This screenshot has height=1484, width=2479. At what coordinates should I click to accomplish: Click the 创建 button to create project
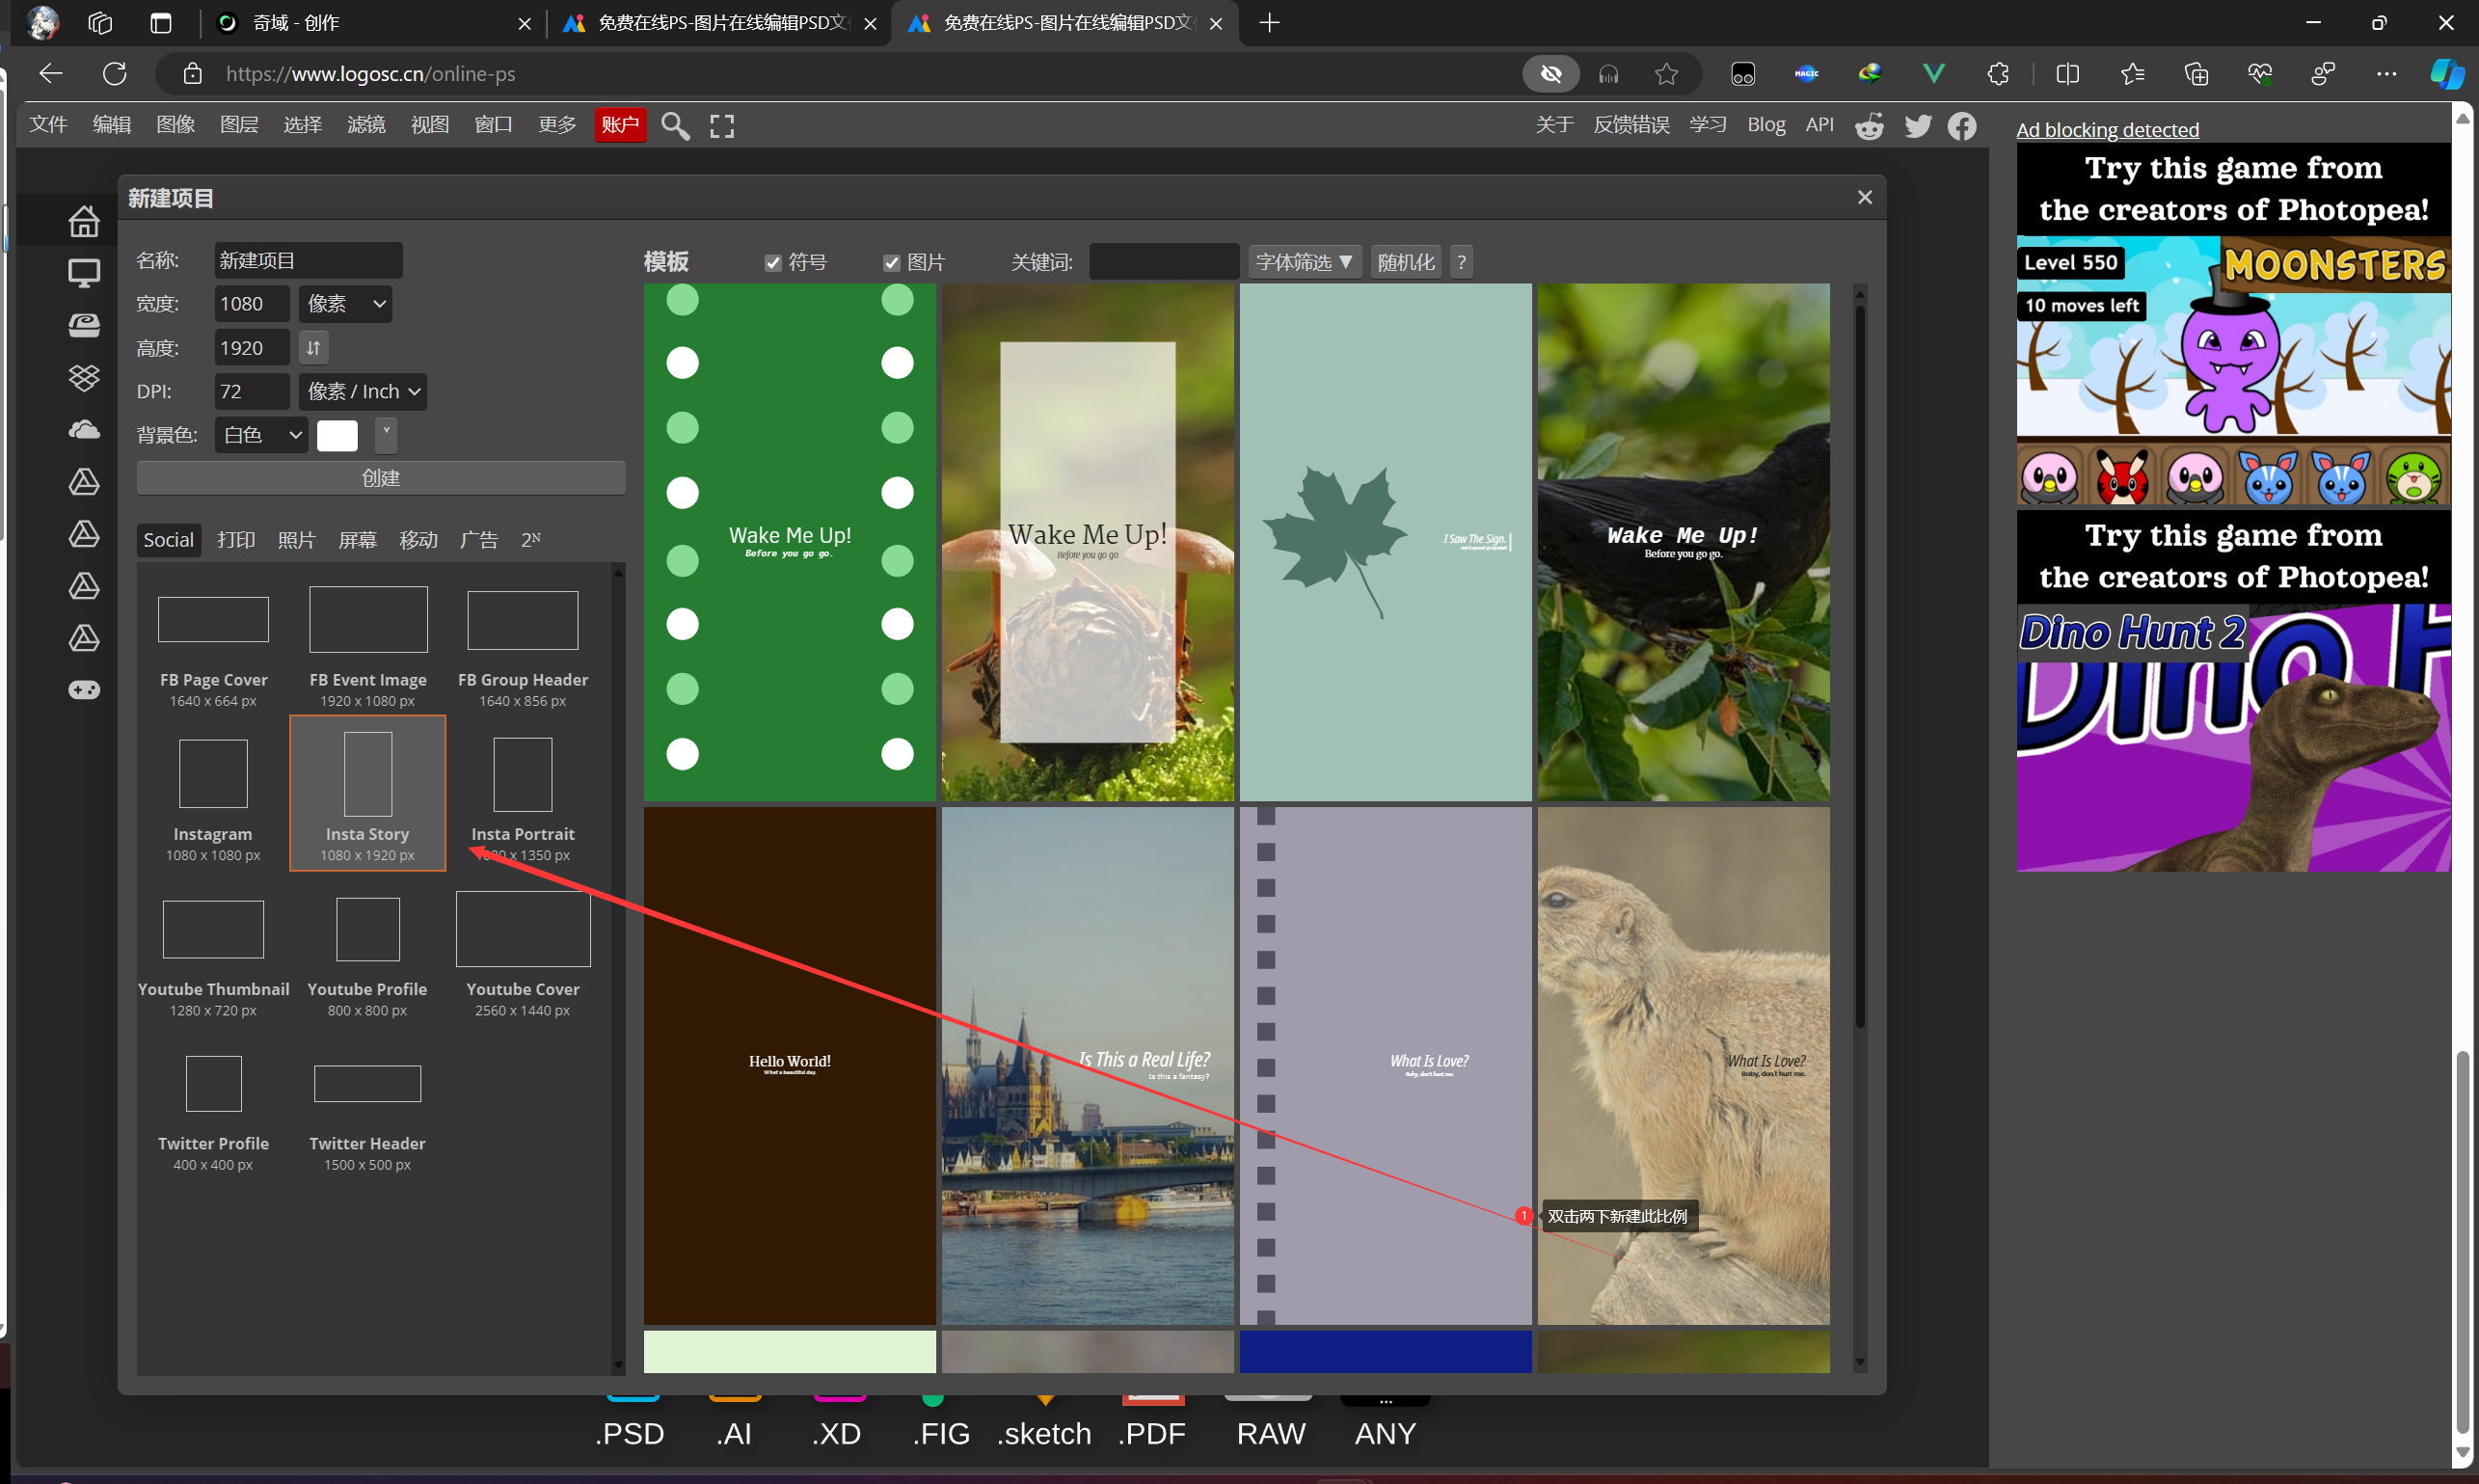(380, 475)
